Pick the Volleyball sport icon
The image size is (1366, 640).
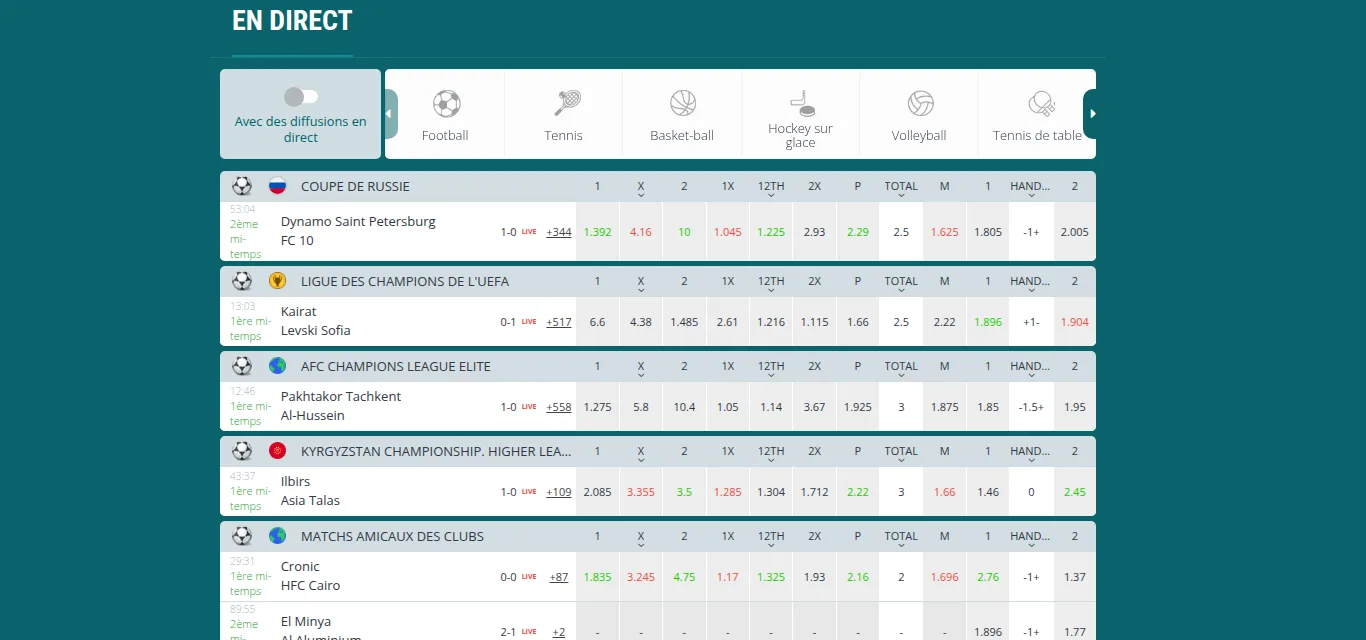point(920,103)
